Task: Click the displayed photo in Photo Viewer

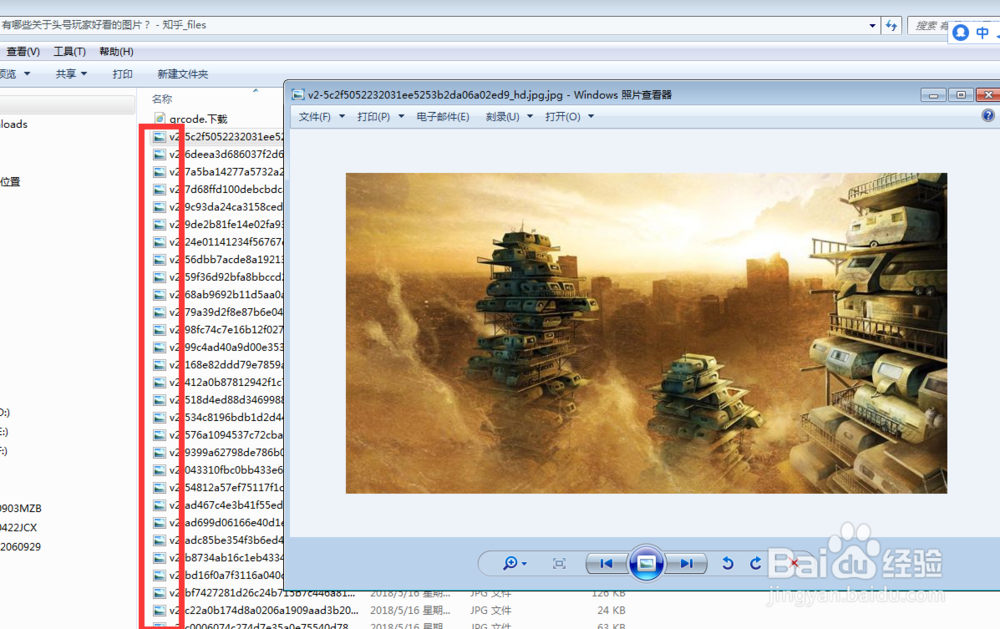Action: [646, 333]
